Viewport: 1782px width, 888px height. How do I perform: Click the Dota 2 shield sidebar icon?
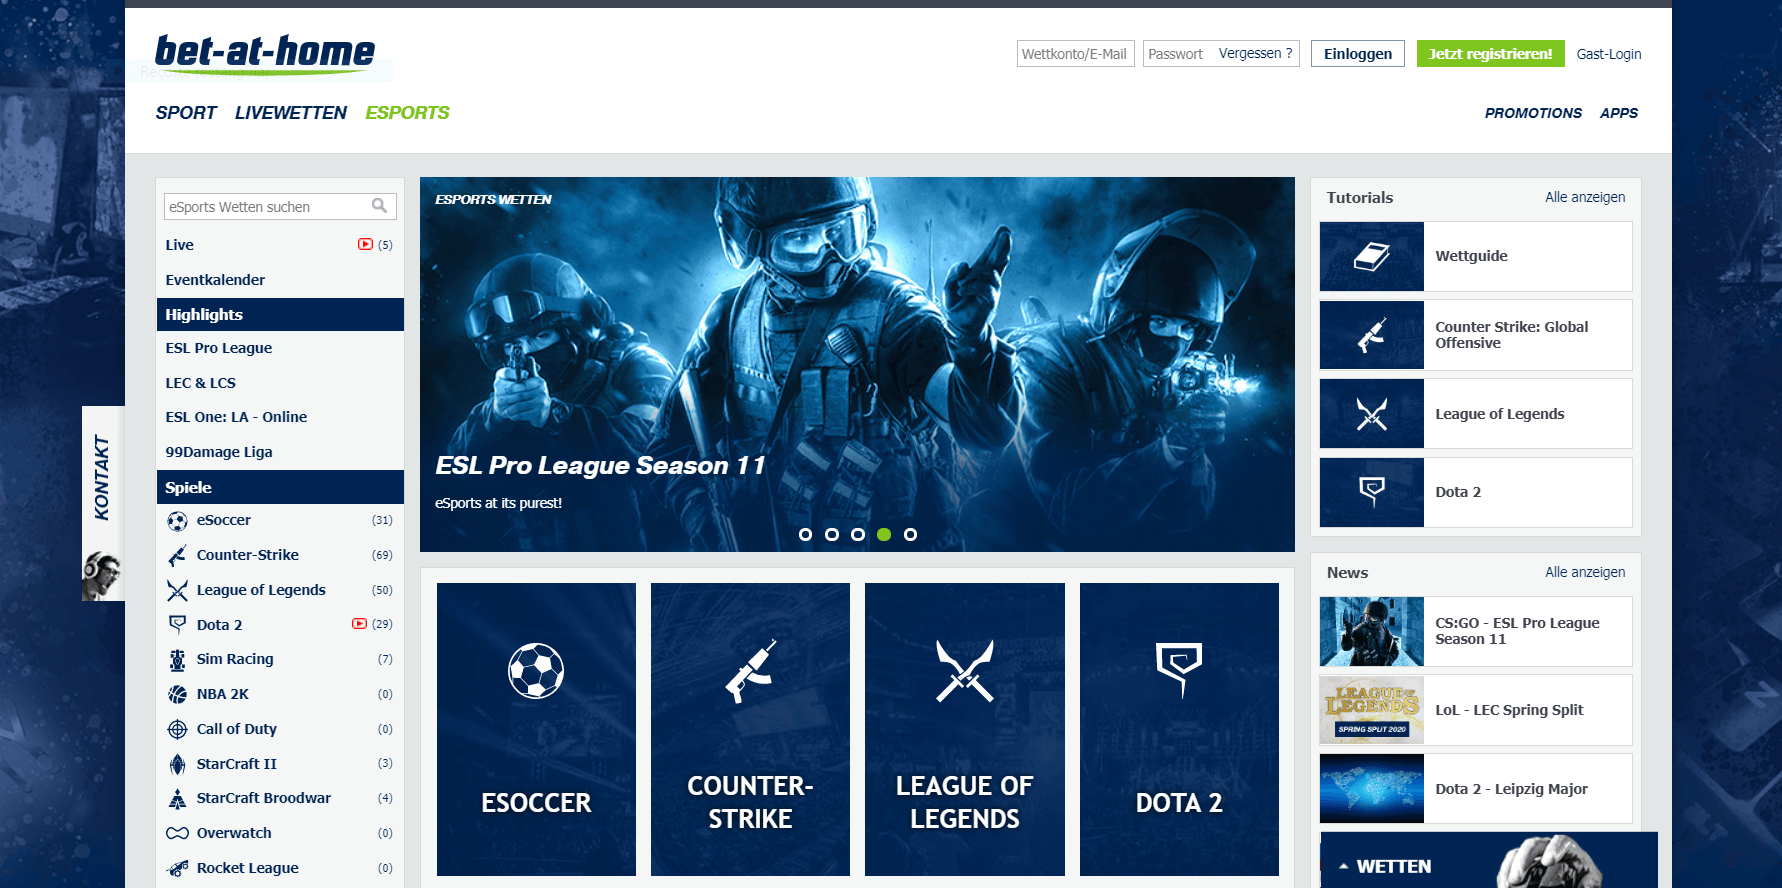tap(177, 625)
